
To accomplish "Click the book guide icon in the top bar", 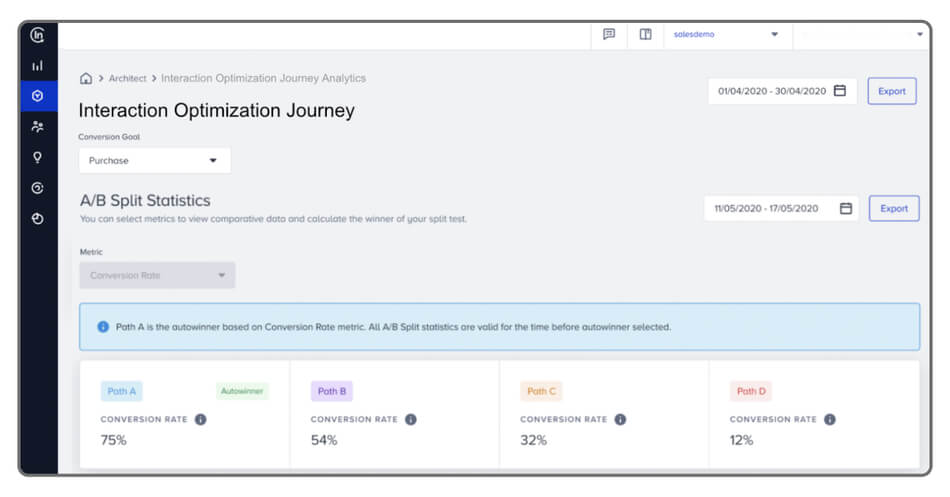I will tap(646, 34).
